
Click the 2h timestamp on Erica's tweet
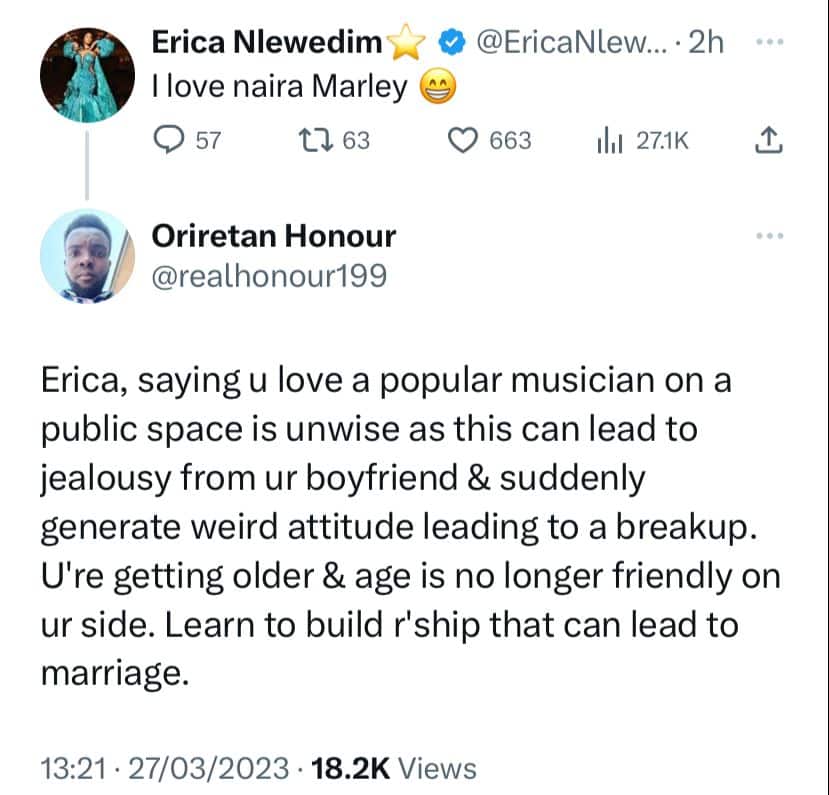[708, 43]
